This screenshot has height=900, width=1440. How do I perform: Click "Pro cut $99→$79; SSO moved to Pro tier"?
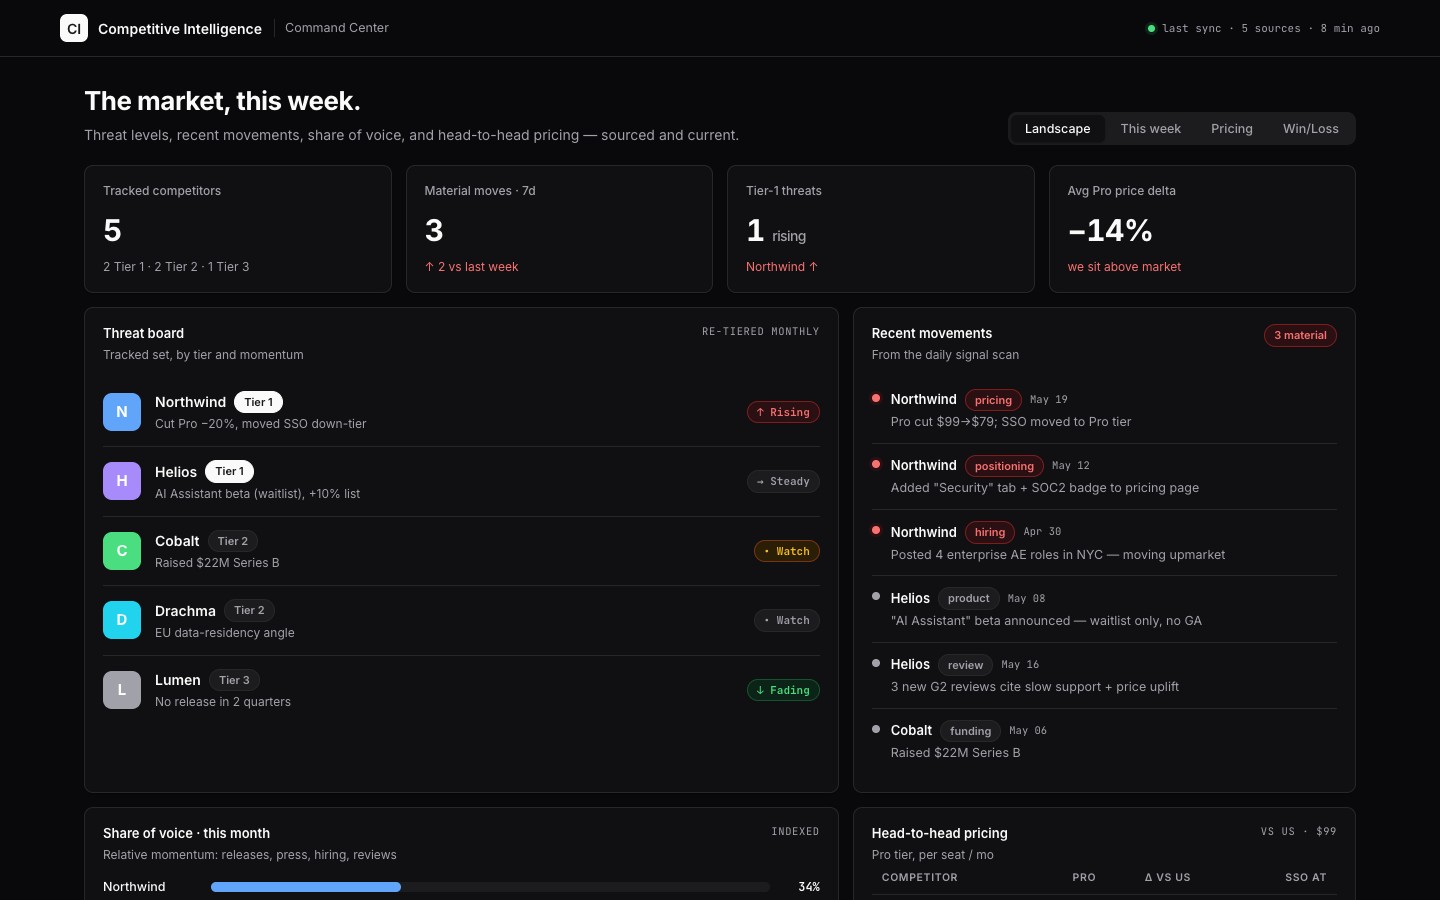[1011, 422]
